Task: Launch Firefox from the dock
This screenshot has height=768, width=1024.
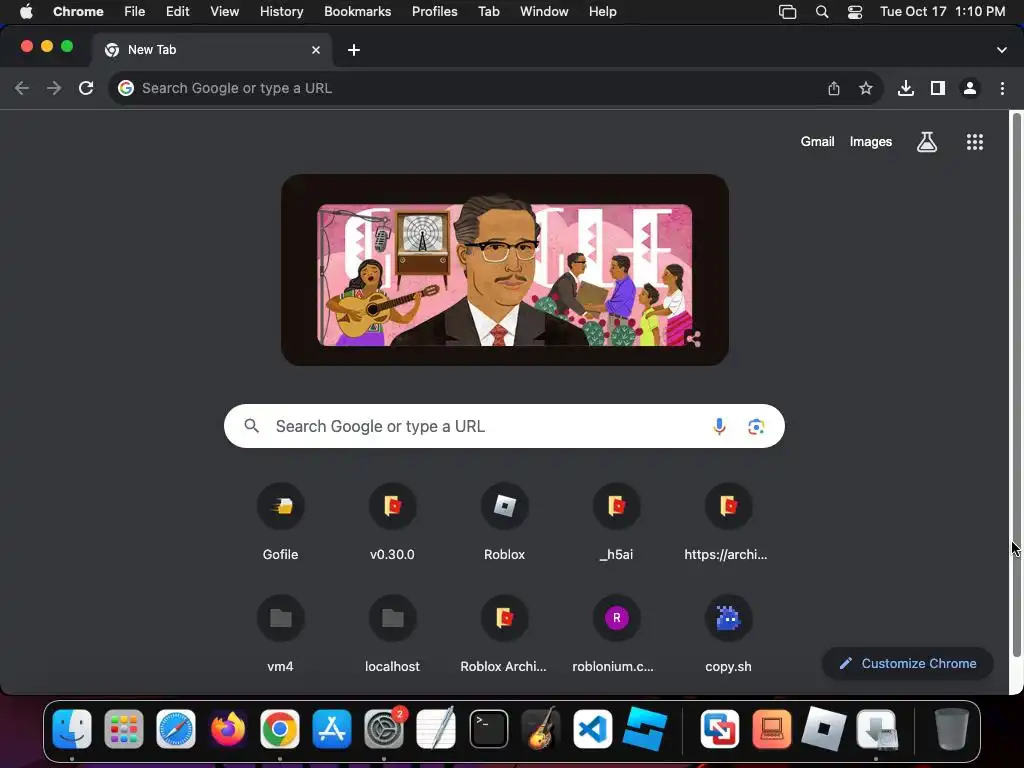Action: pos(228,729)
